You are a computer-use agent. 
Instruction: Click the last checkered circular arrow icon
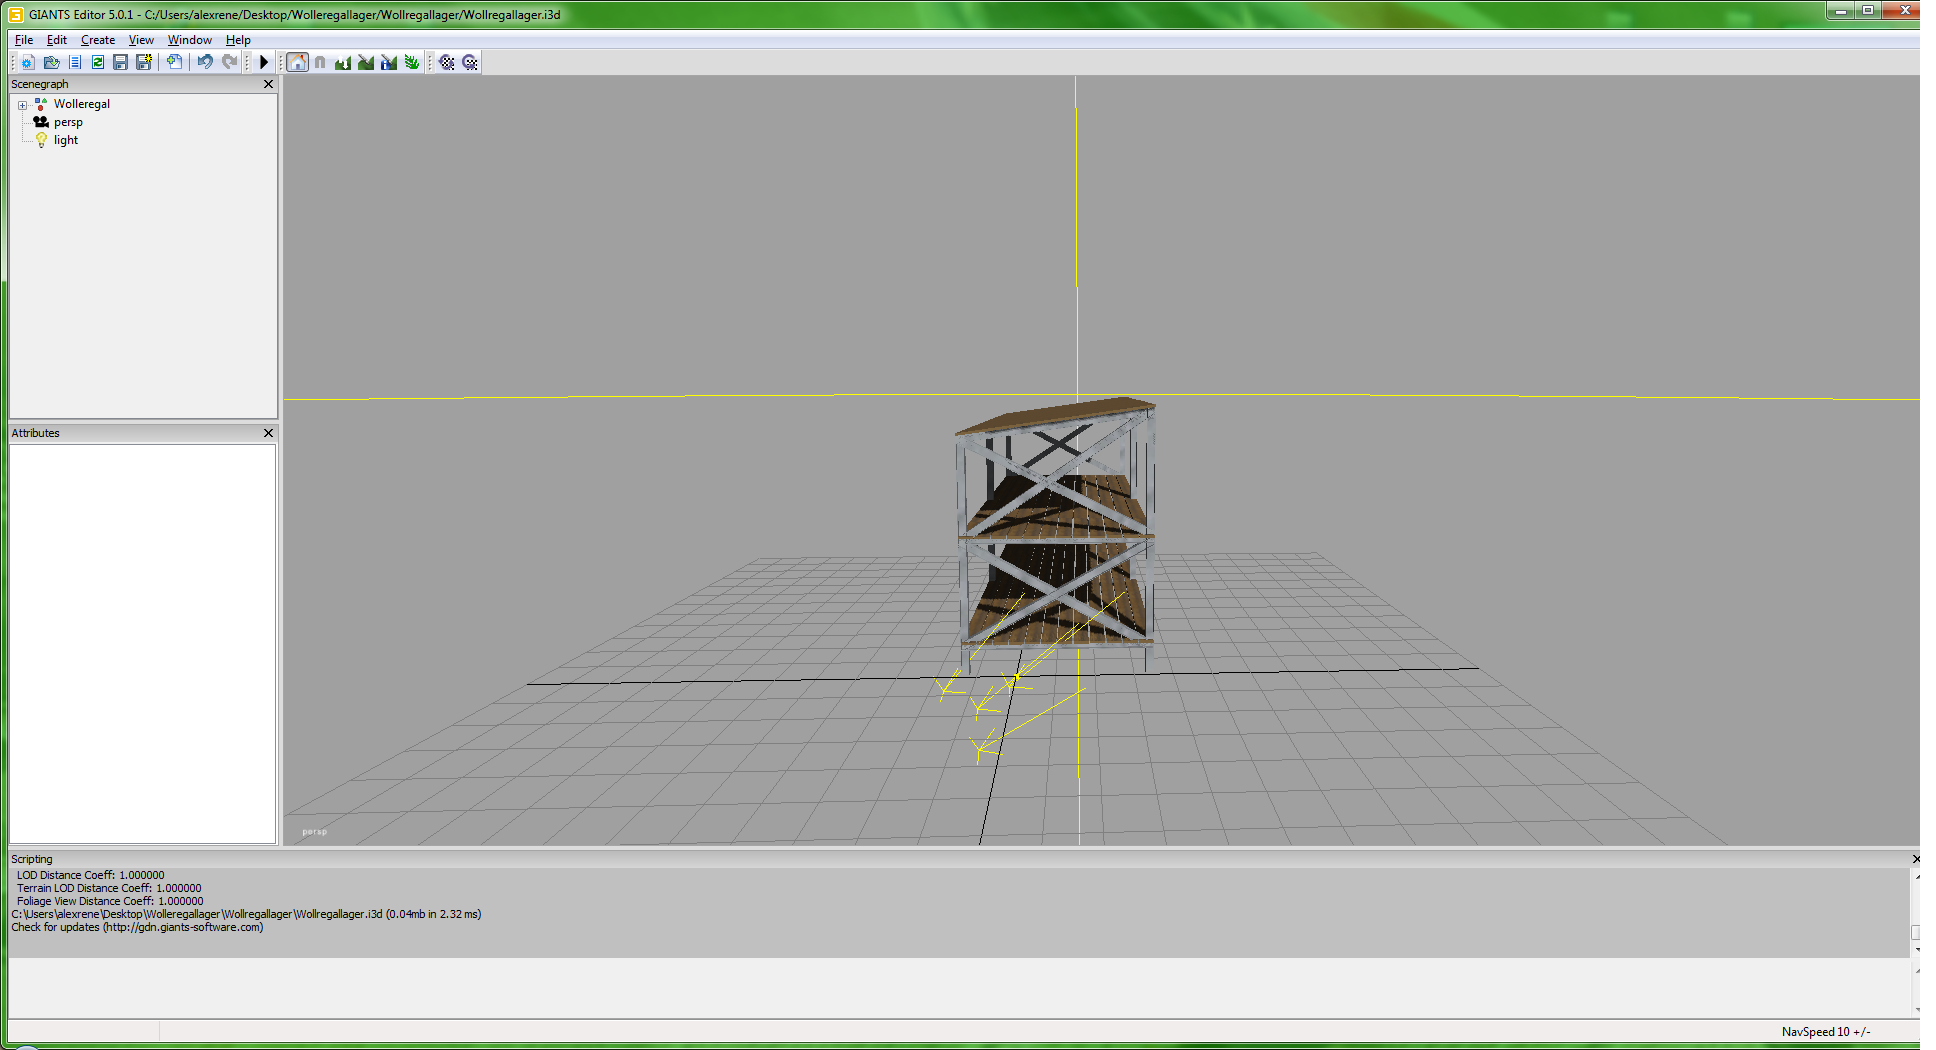coord(470,62)
